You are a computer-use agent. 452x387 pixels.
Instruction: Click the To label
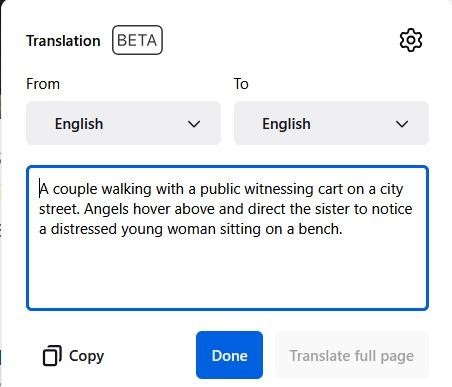point(241,84)
